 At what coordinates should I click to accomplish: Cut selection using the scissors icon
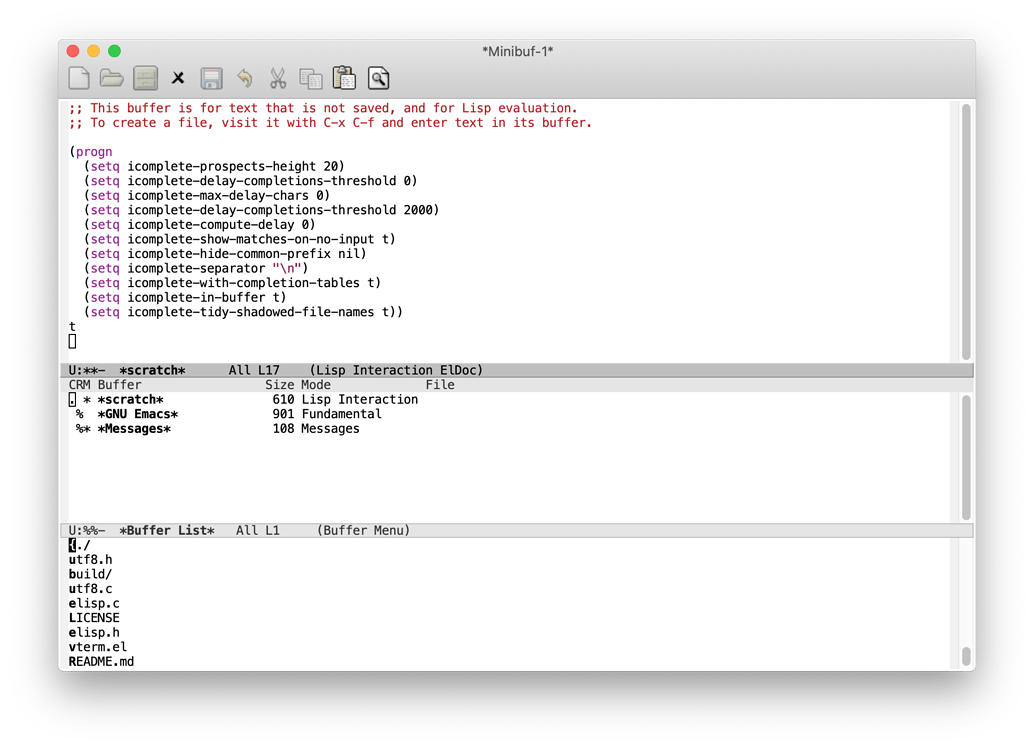pyautogui.click(x=278, y=78)
